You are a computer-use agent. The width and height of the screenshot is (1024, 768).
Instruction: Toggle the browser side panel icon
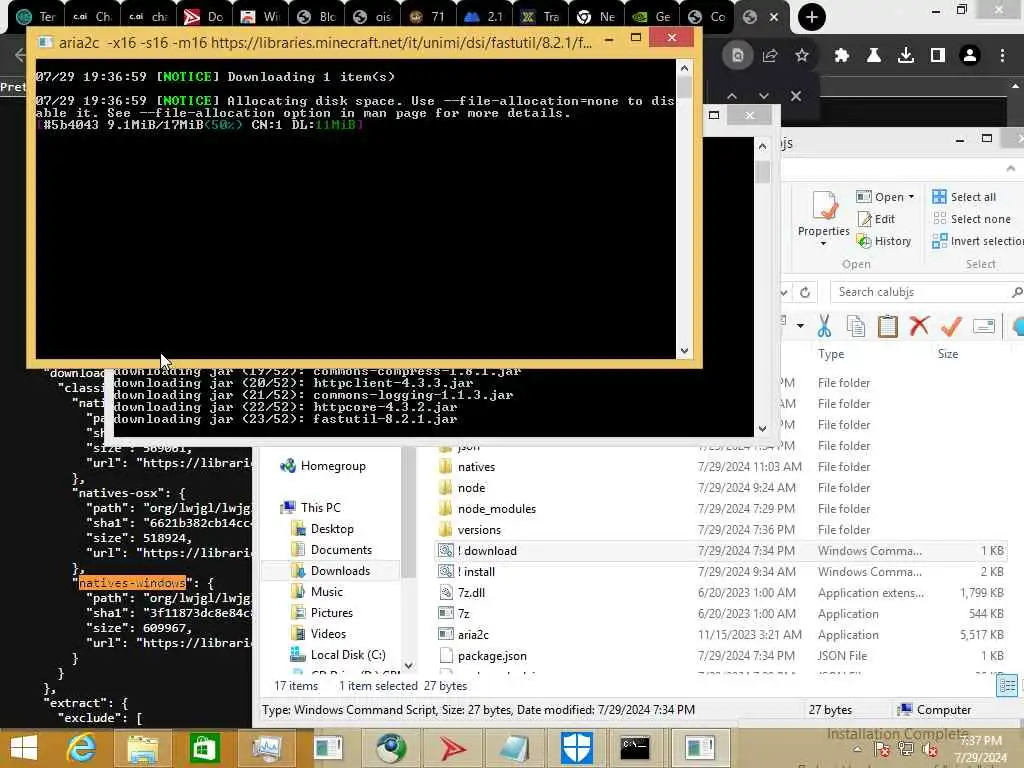tap(938, 56)
